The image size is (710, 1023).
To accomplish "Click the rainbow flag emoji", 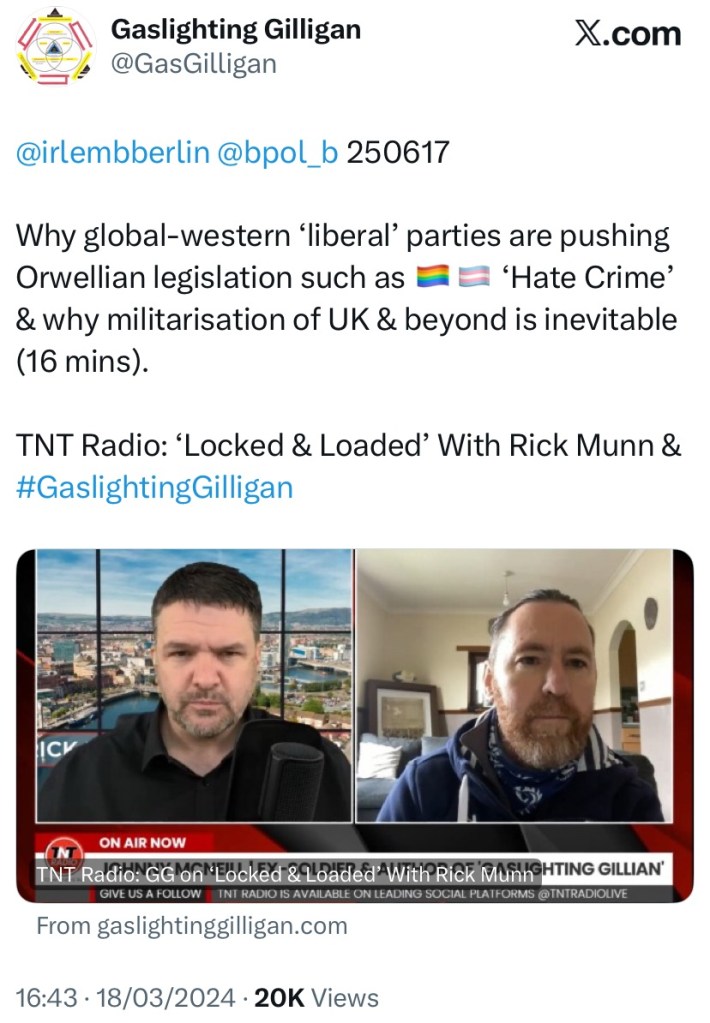I will tap(433, 277).
